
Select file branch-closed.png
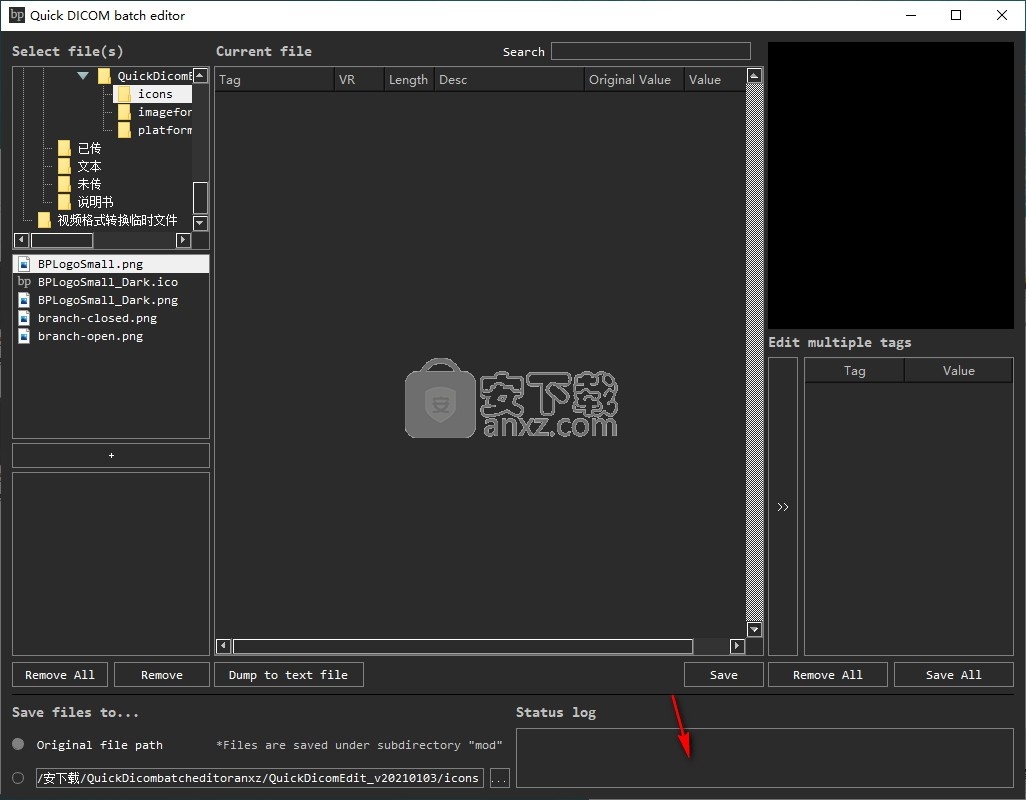pos(111,318)
